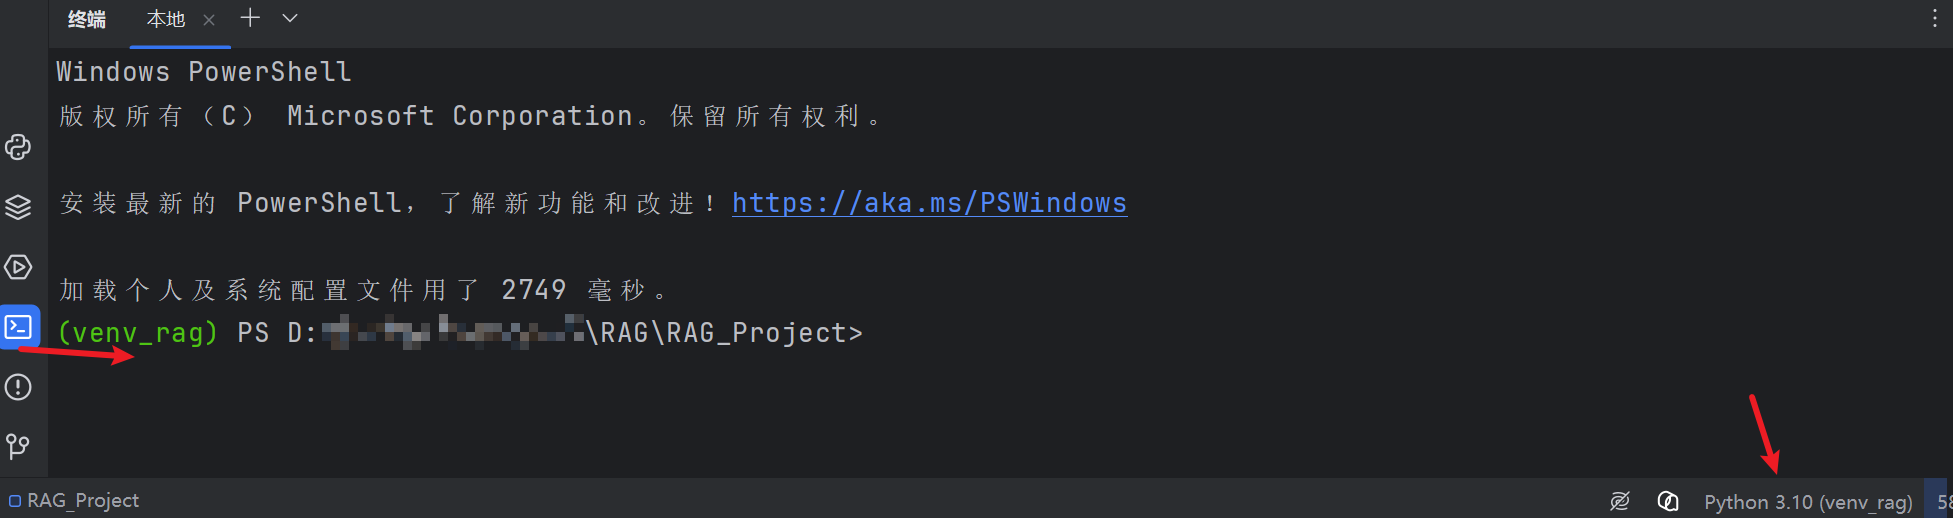Image resolution: width=1953 pixels, height=518 pixels.
Task: Click the AI assistant status bar icon
Action: [x=1668, y=501]
